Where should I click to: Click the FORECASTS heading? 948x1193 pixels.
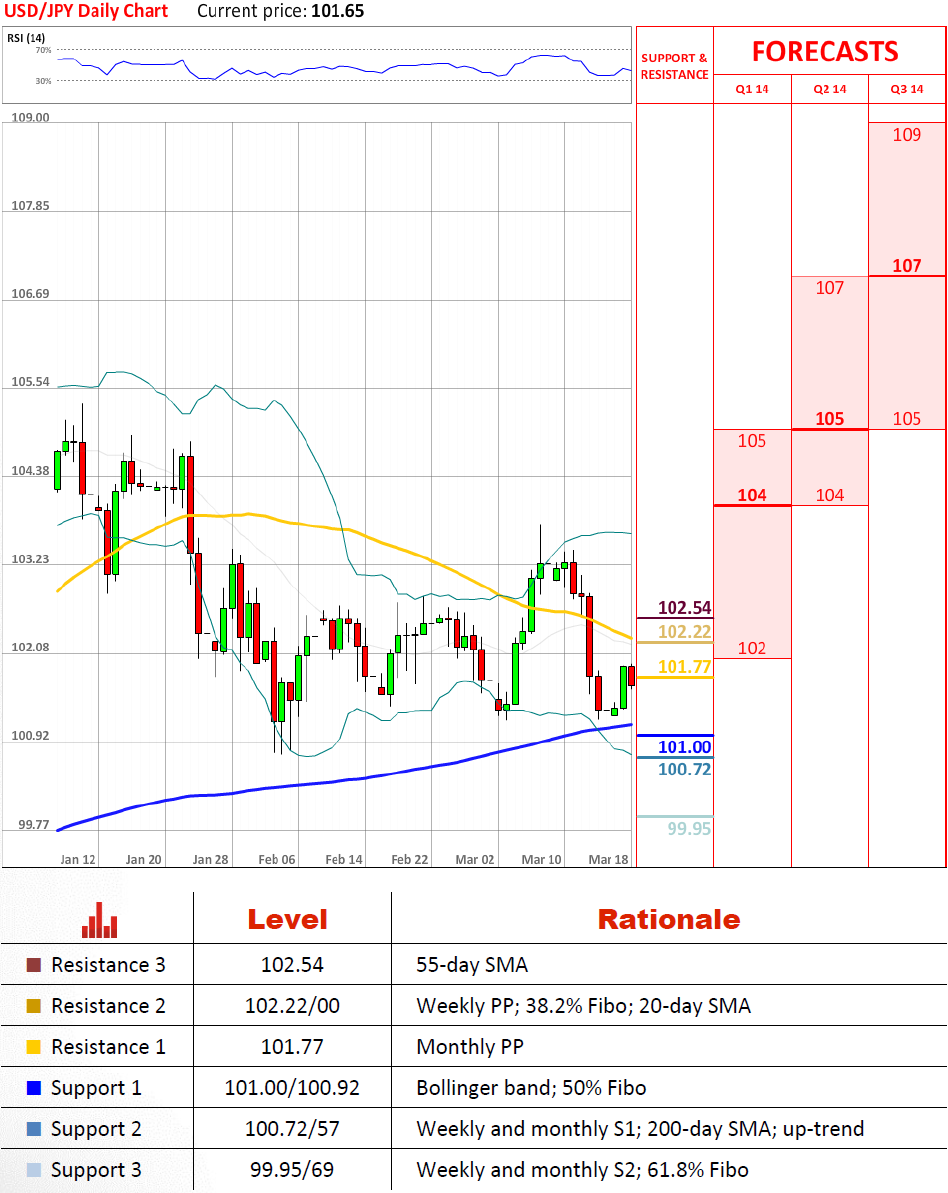[x=825, y=51]
